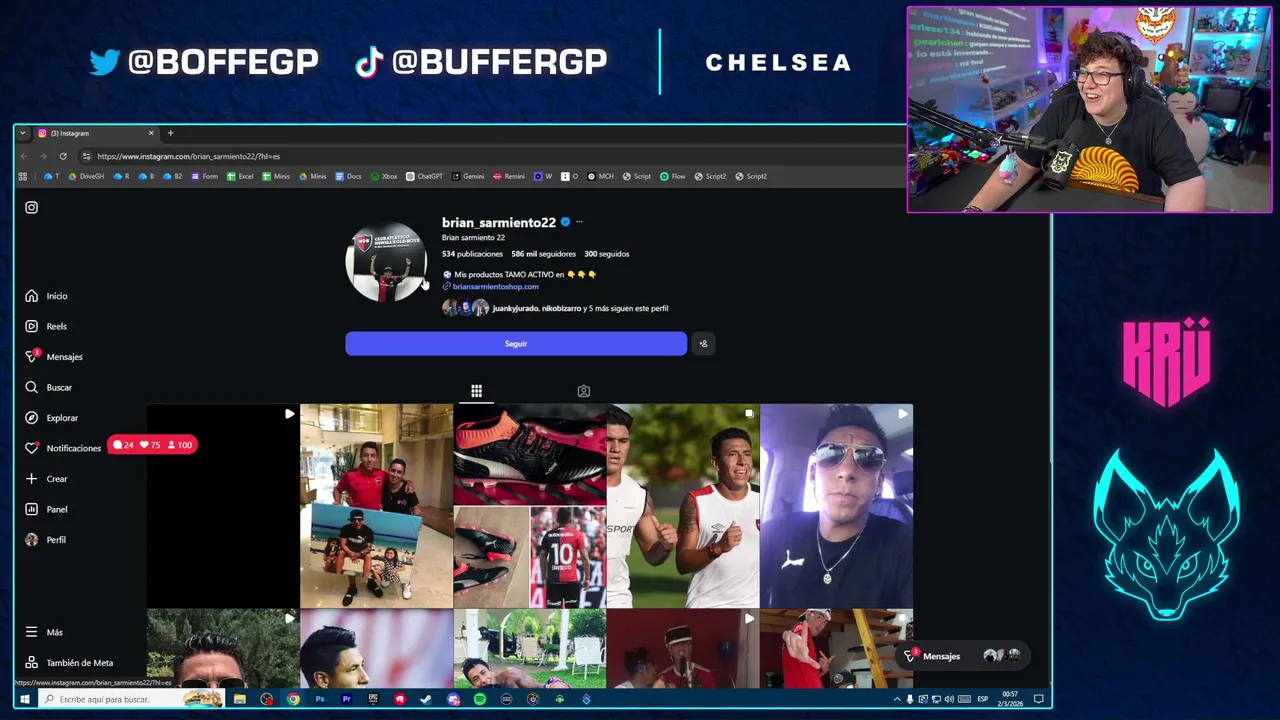This screenshot has width=1280, height=720.
Task: Open briansarmientoshop.com link
Action: (x=495, y=287)
